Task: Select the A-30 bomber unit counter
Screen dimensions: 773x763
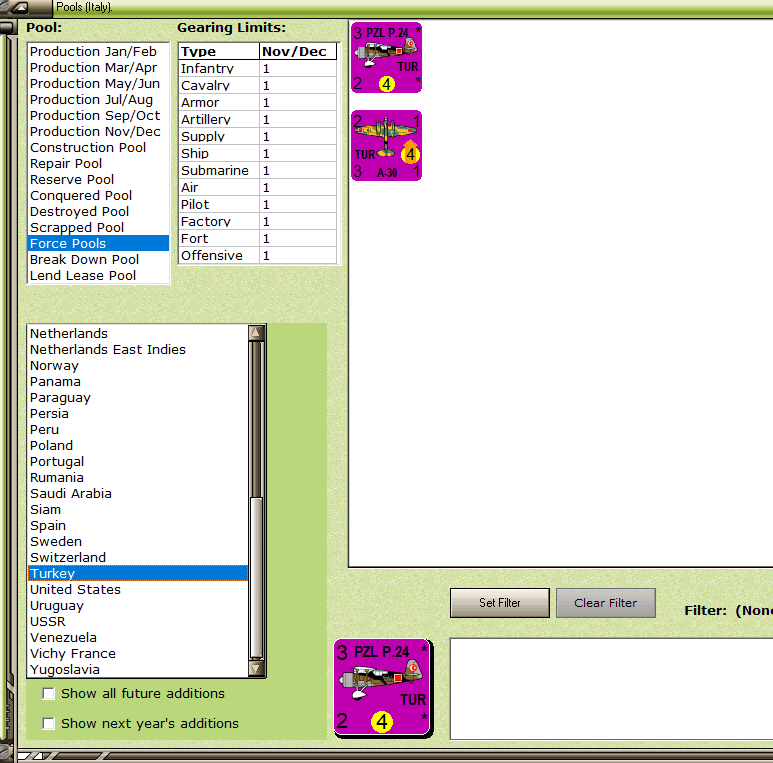Action: [386, 145]
